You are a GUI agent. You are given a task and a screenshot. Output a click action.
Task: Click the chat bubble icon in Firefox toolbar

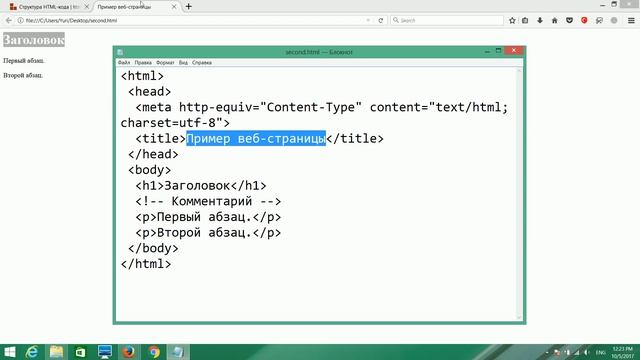point(599,20)
